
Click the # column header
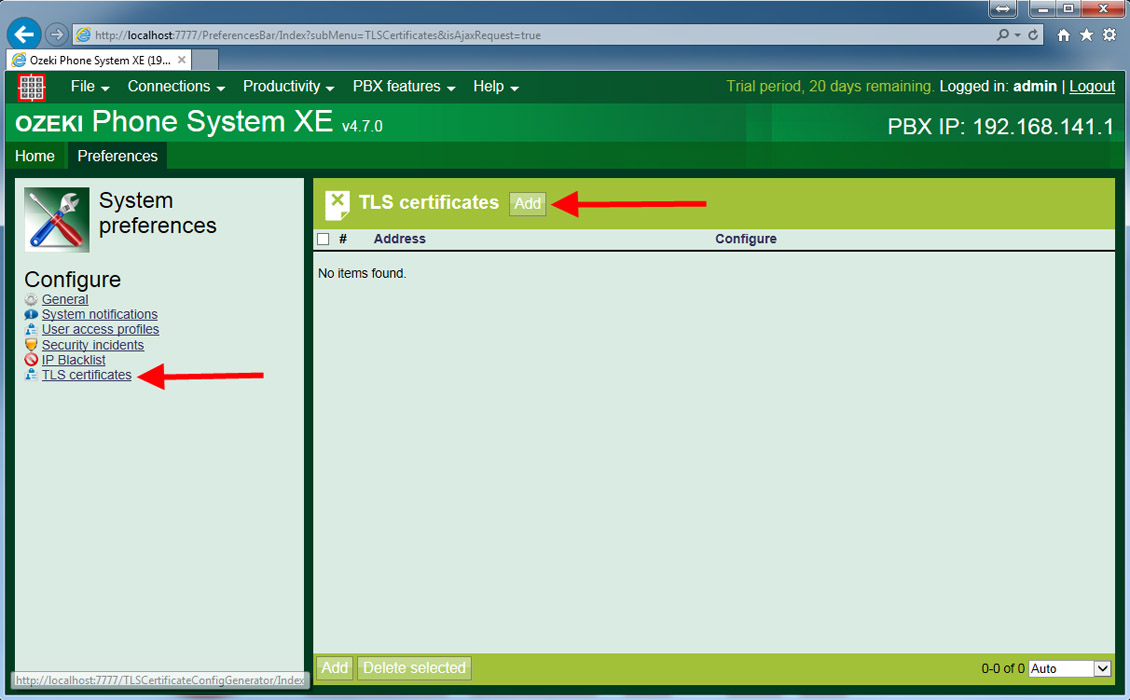click(343, 239)
